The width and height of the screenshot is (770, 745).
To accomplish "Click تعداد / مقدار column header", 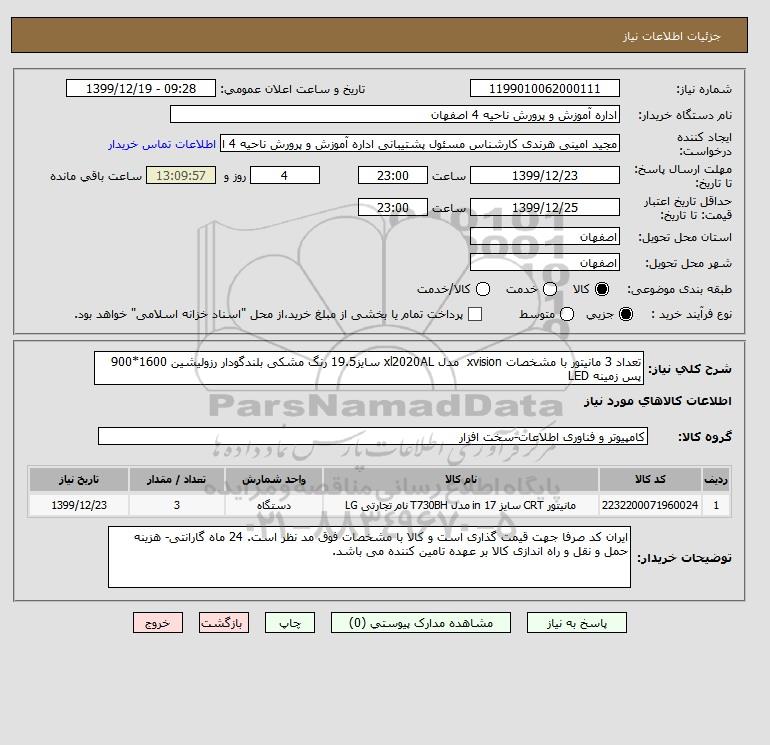I will (177, 479).
